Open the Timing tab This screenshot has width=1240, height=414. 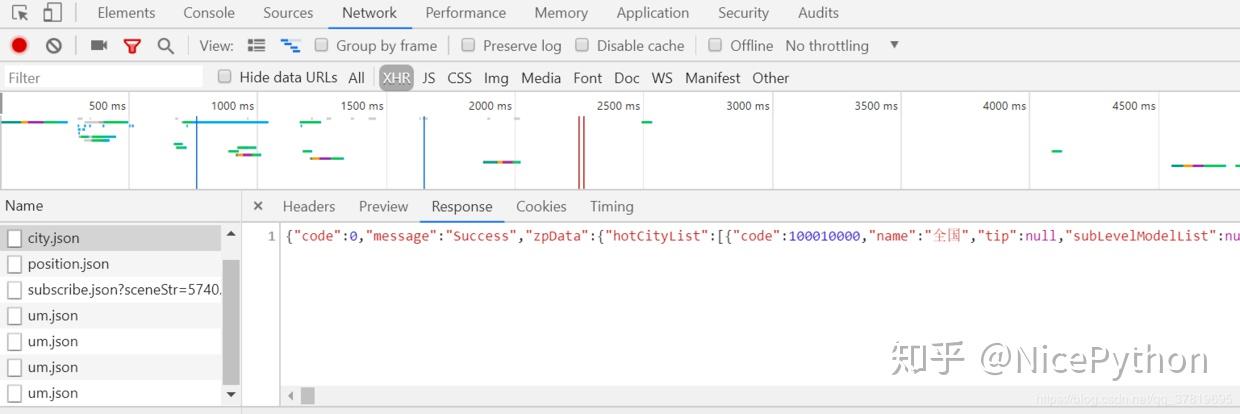tap(611, 206)
